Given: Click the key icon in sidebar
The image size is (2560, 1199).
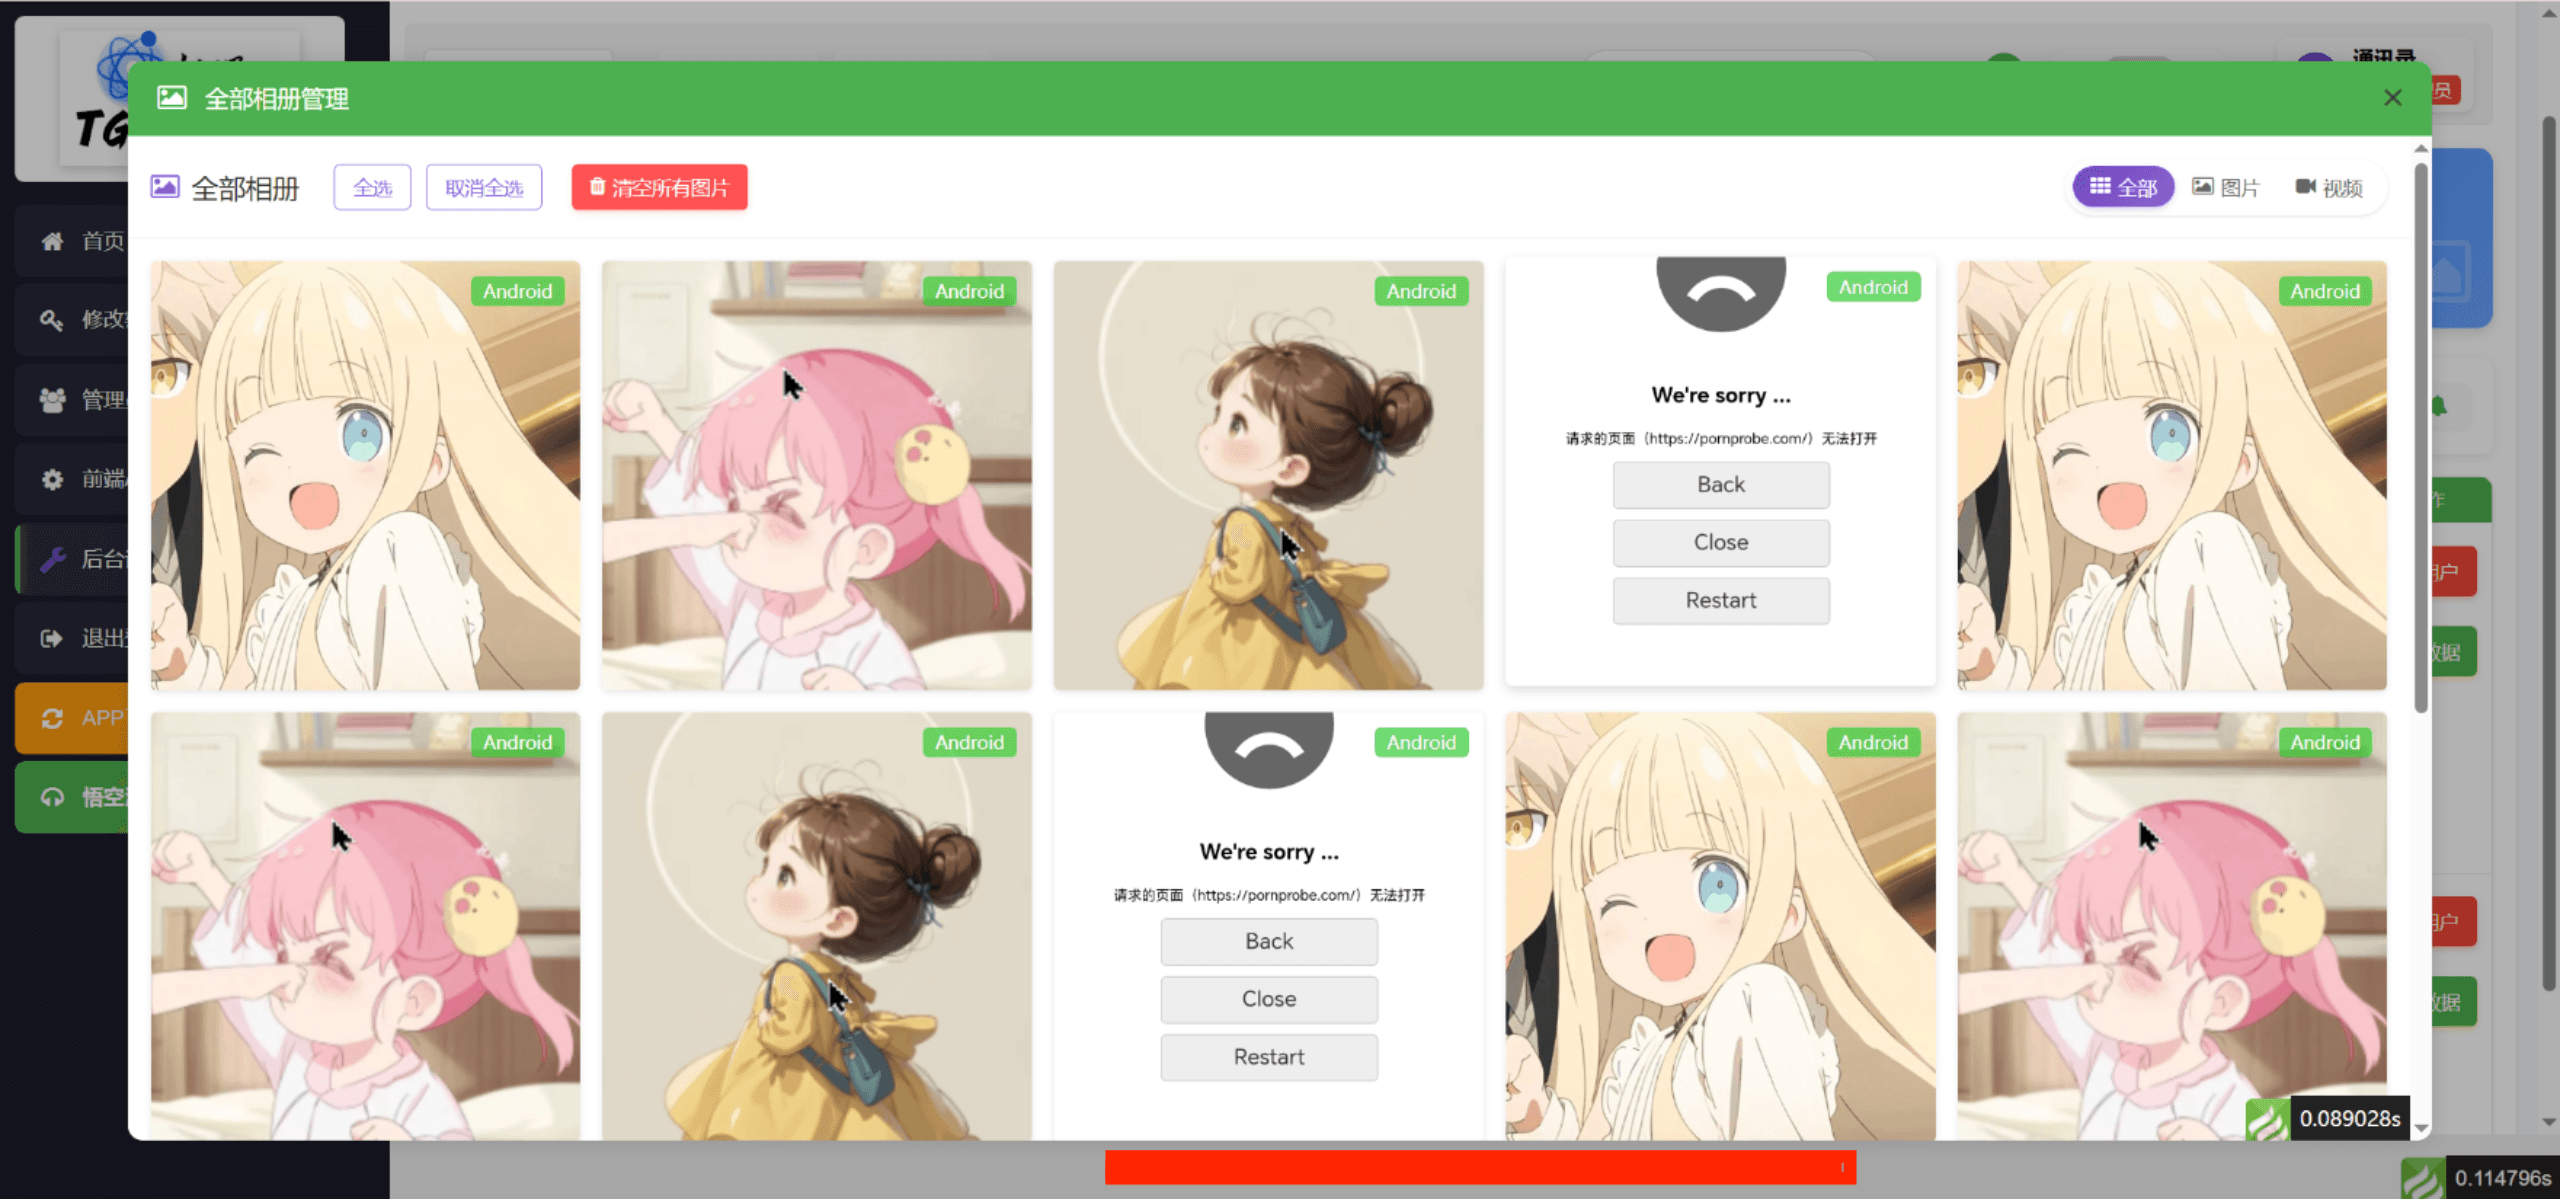Looking at the screenshot, I should point(52,320).
